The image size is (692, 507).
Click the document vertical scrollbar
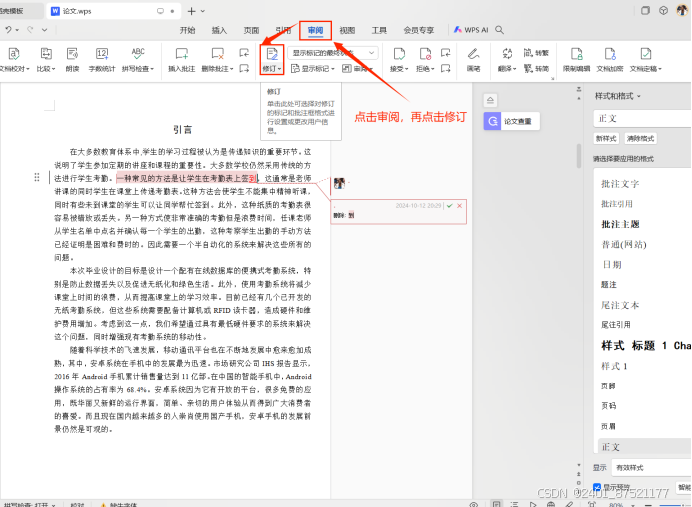579,156
